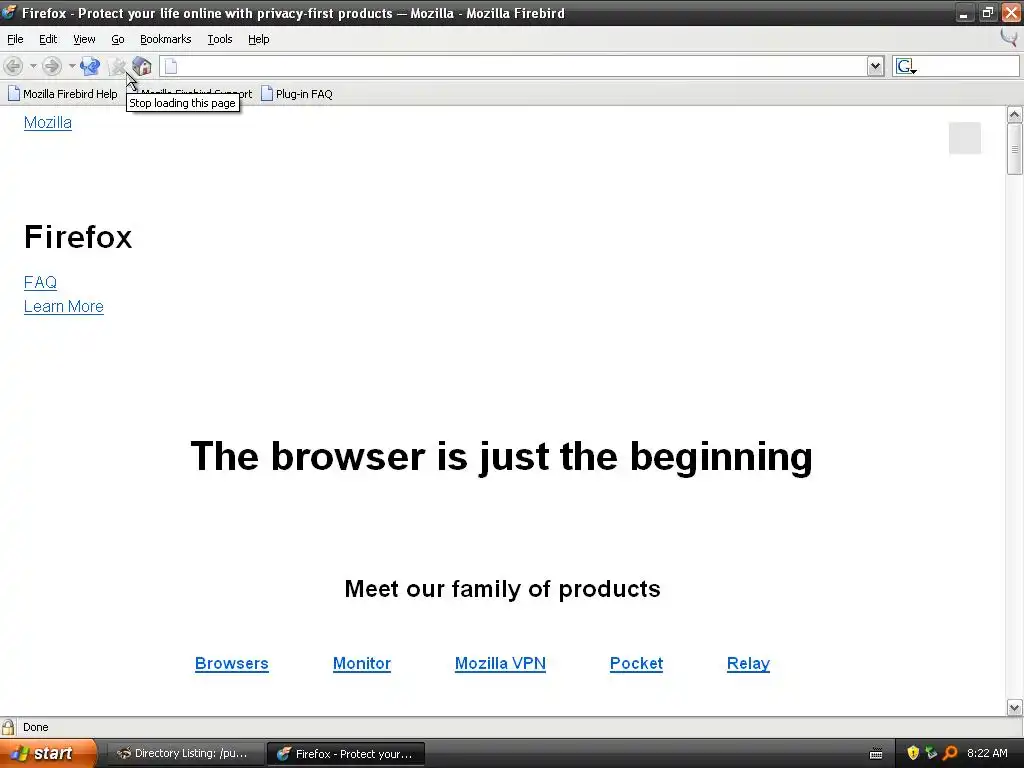
Task: Open the Windows Start menu
Action: click(48, 754)
